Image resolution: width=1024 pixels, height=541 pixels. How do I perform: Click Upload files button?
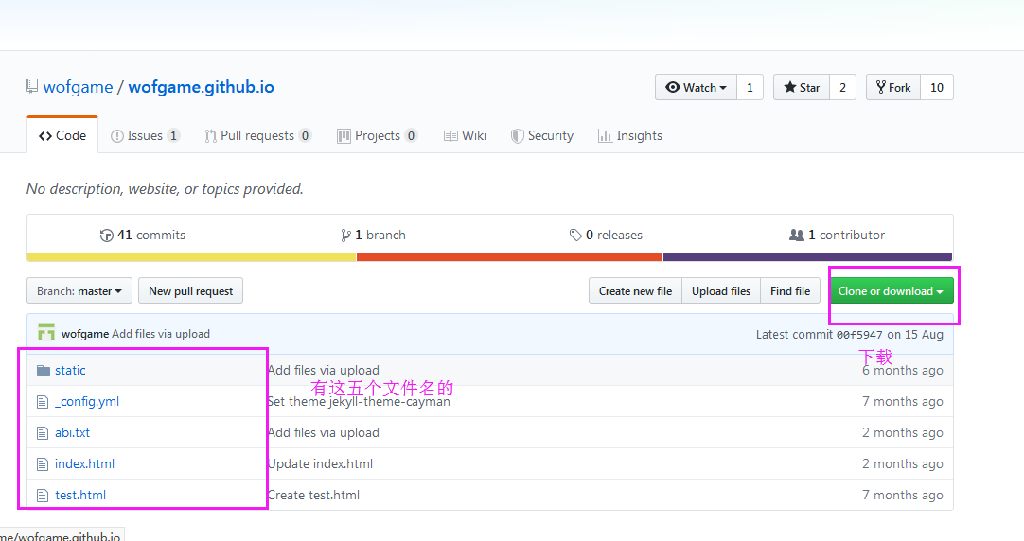click(x=721, y=291)
